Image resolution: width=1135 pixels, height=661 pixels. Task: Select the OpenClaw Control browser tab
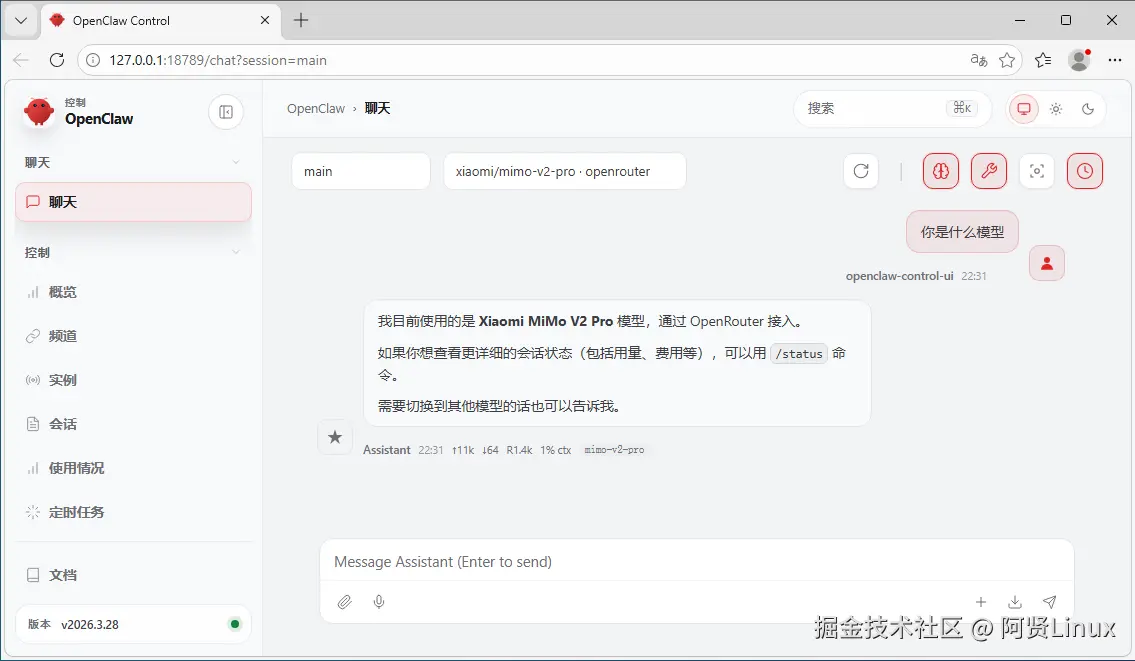tap(161, 20)
